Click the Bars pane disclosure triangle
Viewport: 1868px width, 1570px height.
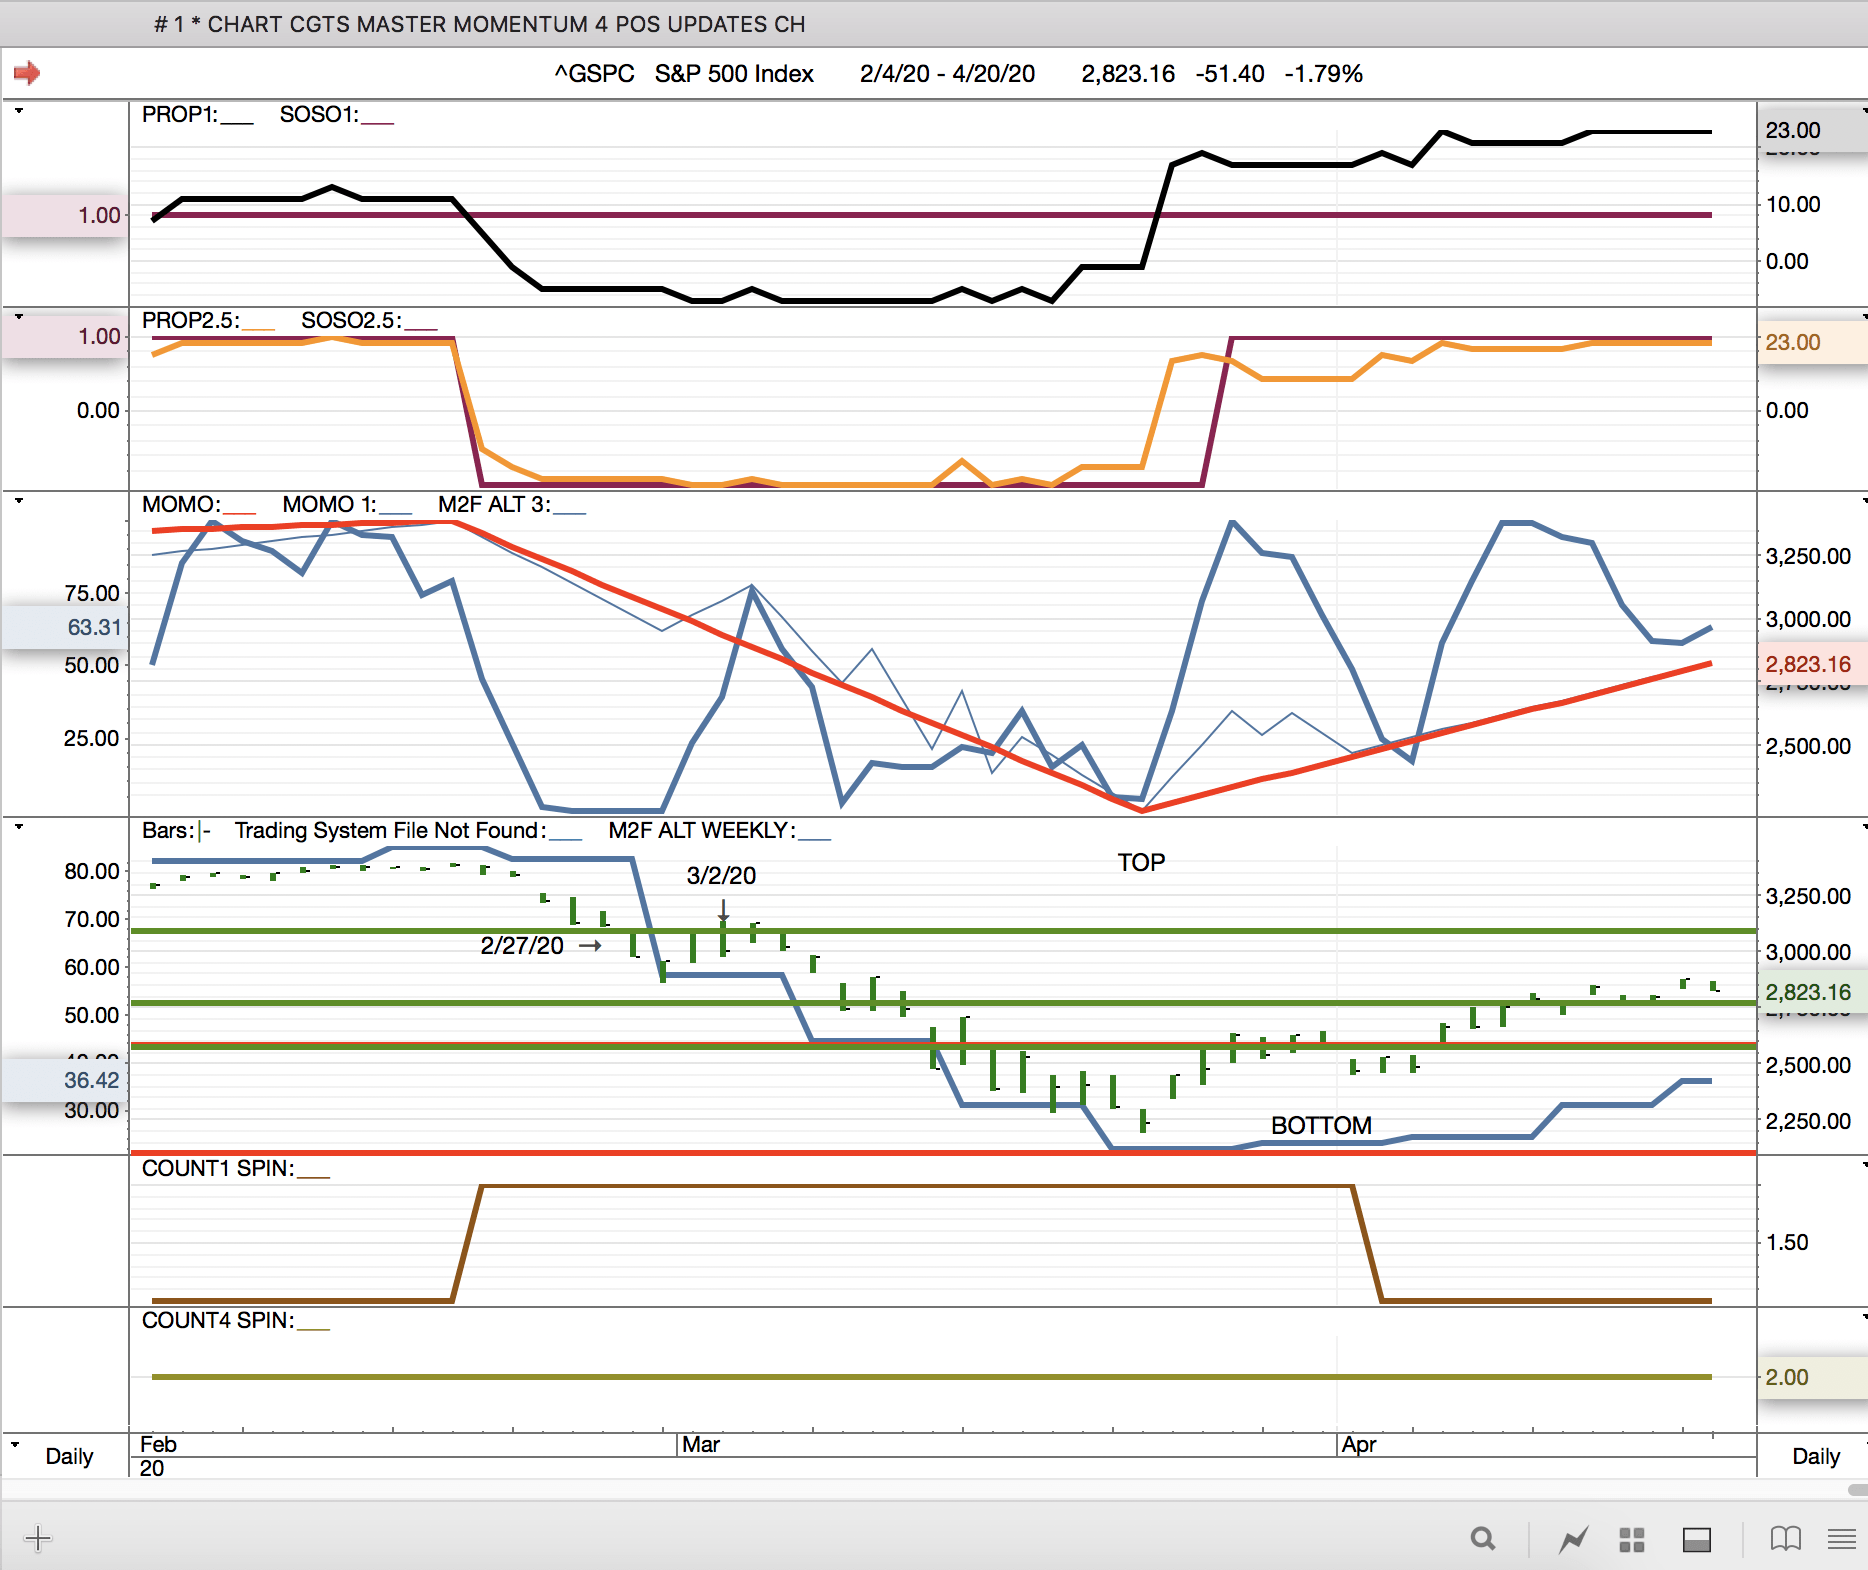tap(18, 826)
